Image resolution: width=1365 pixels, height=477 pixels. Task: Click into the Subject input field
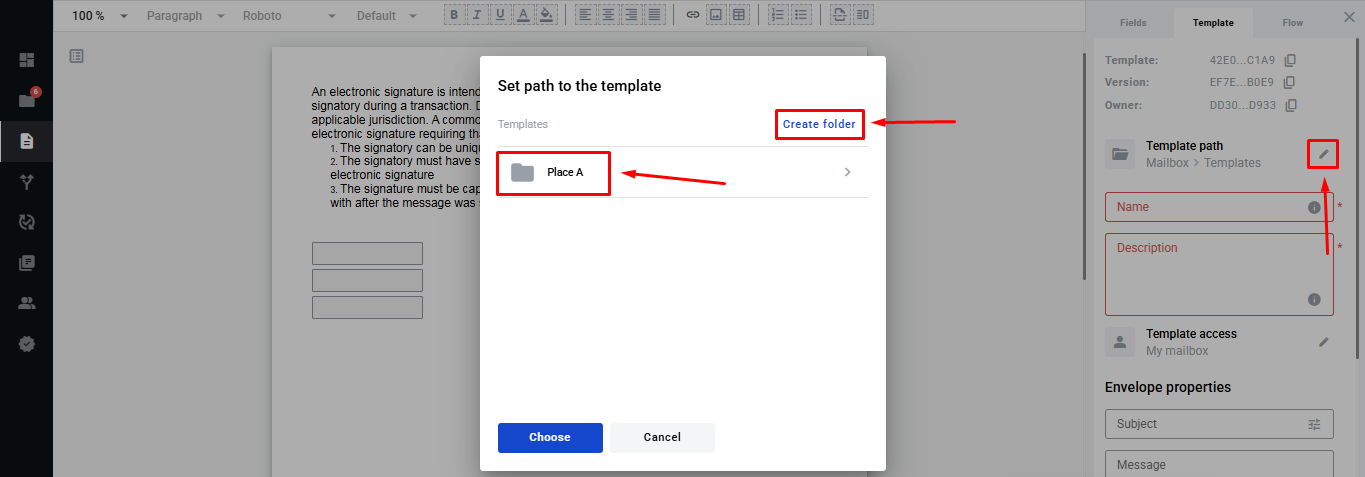tap(1205, 424)
